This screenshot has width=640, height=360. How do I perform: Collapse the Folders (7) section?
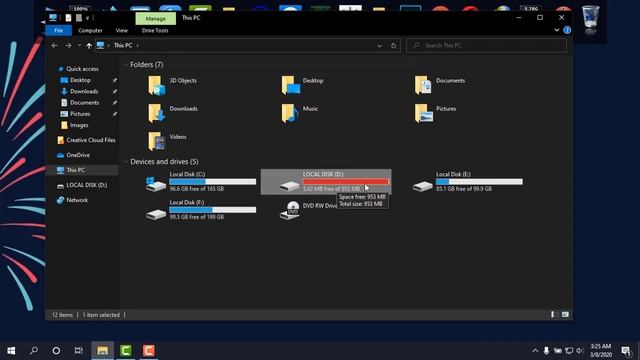pyautogui.click(x=126, y=65)
